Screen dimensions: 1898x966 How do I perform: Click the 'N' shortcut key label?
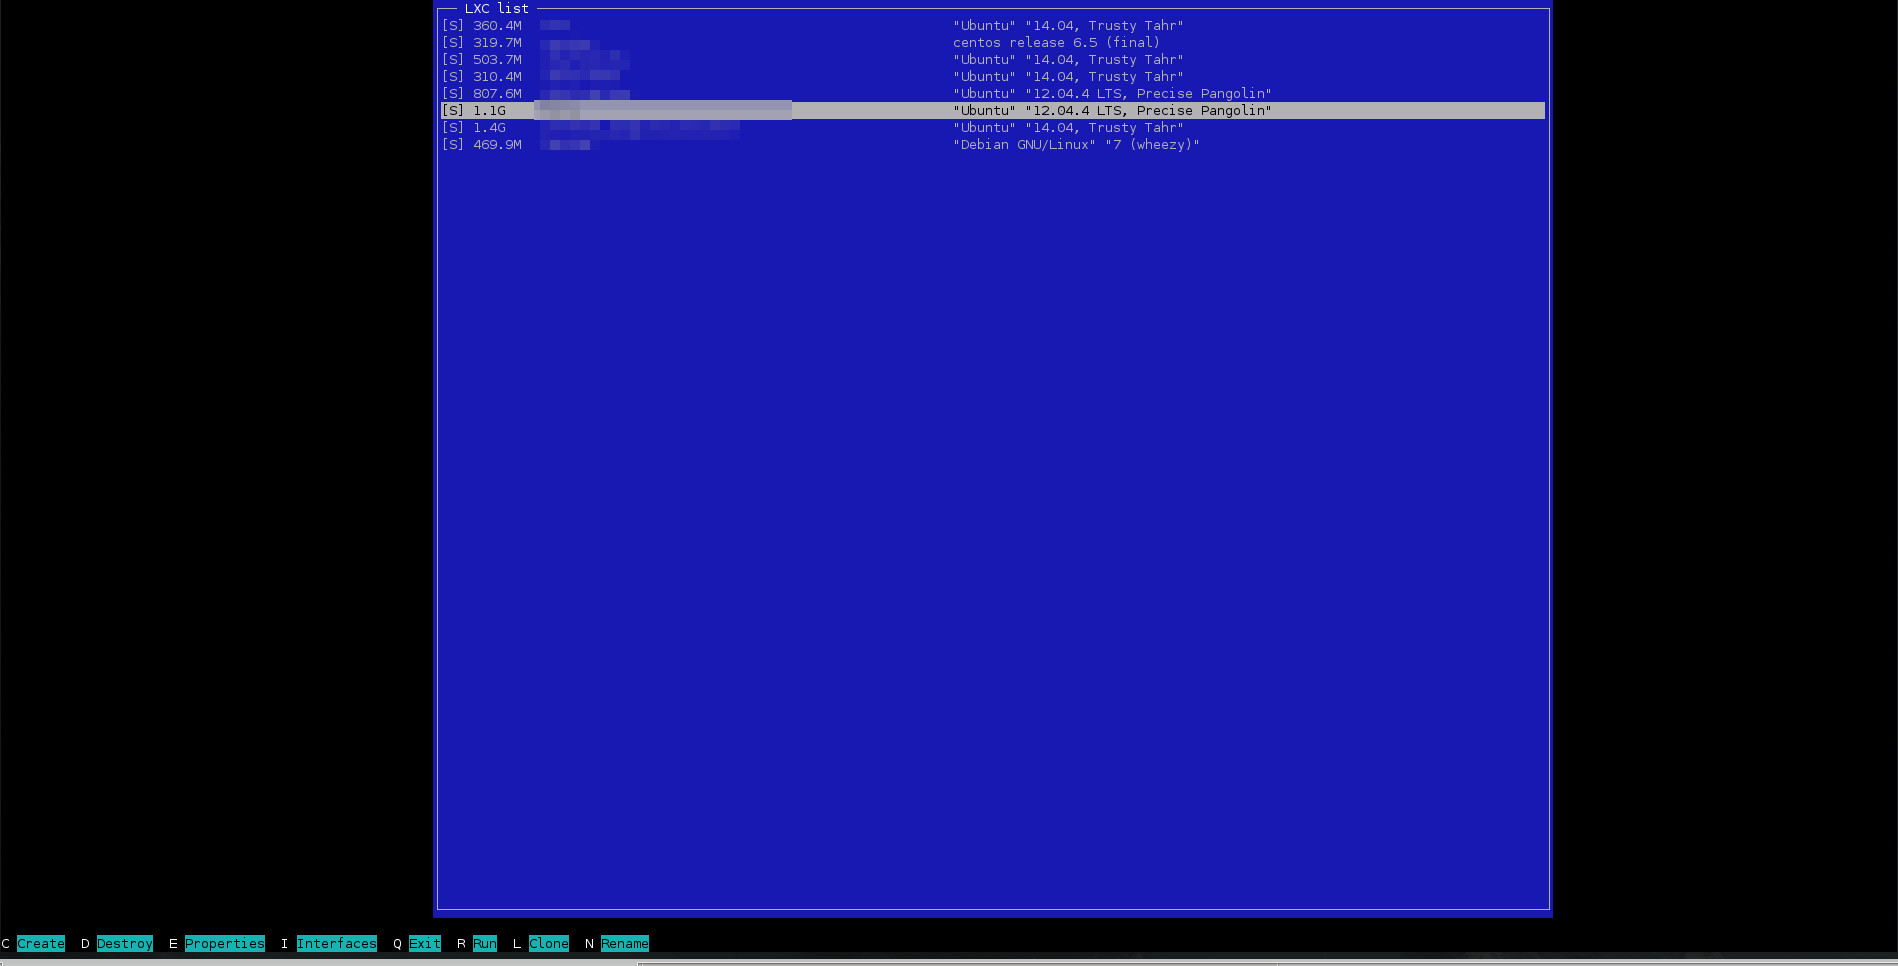click(x=589, y=943)
